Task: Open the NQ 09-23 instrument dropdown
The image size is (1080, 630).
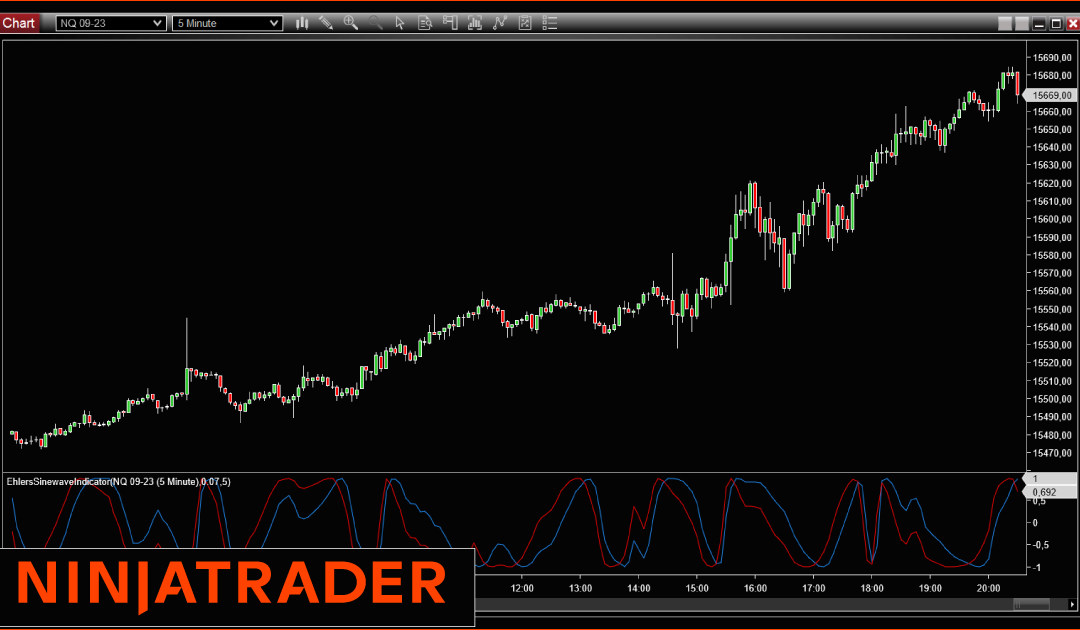Action: [x=111, y=23]
